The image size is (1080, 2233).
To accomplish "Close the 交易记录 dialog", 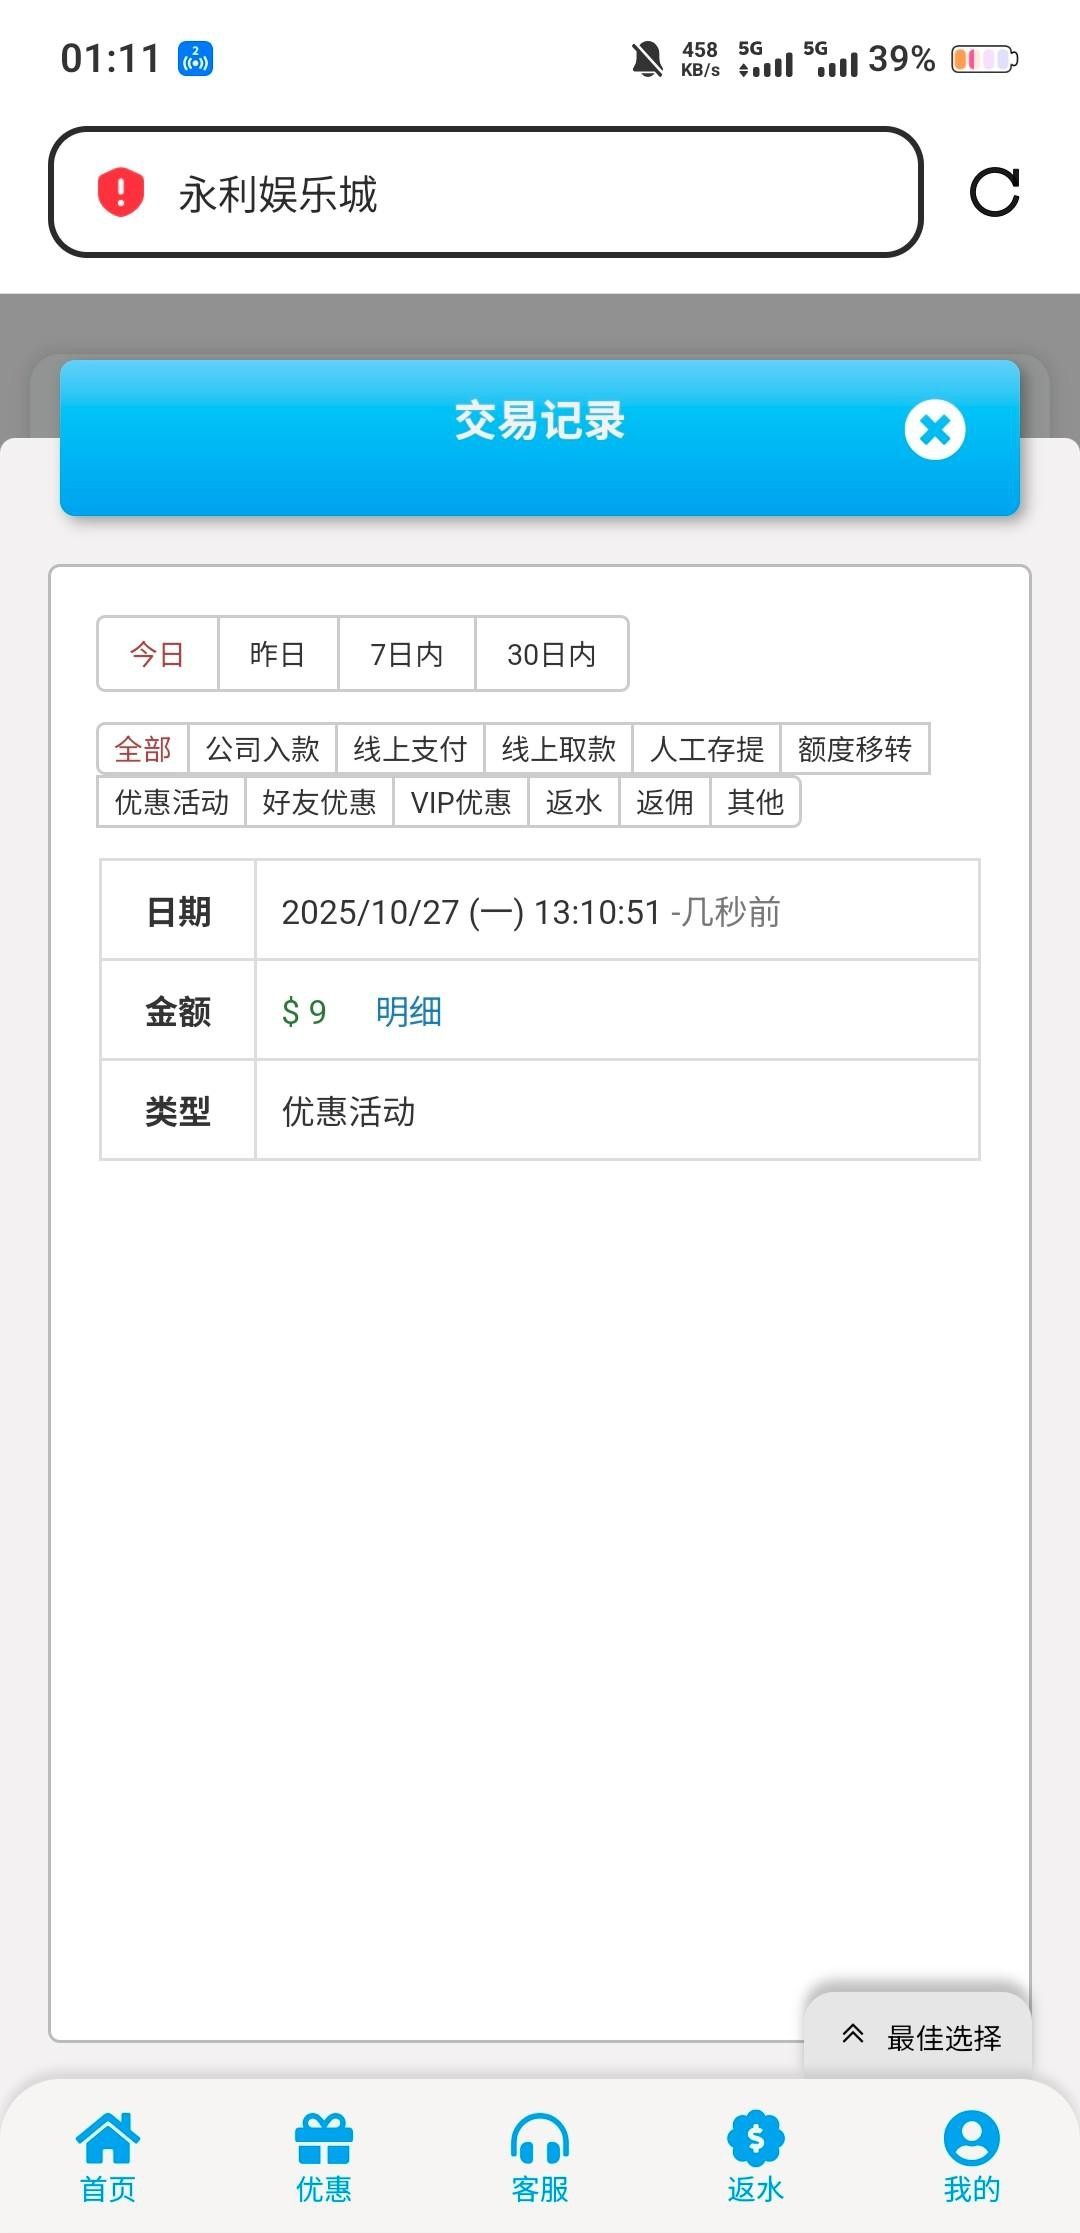I will [934, 430].
